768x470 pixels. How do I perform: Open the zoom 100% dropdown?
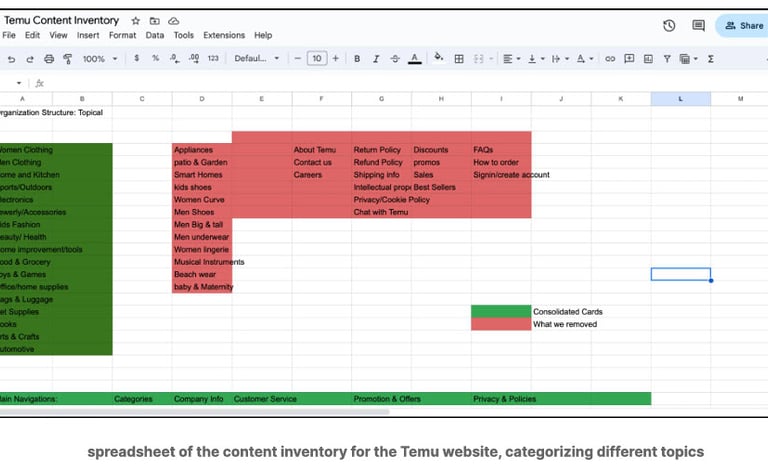pyautogui.click(x=100, y=59)
